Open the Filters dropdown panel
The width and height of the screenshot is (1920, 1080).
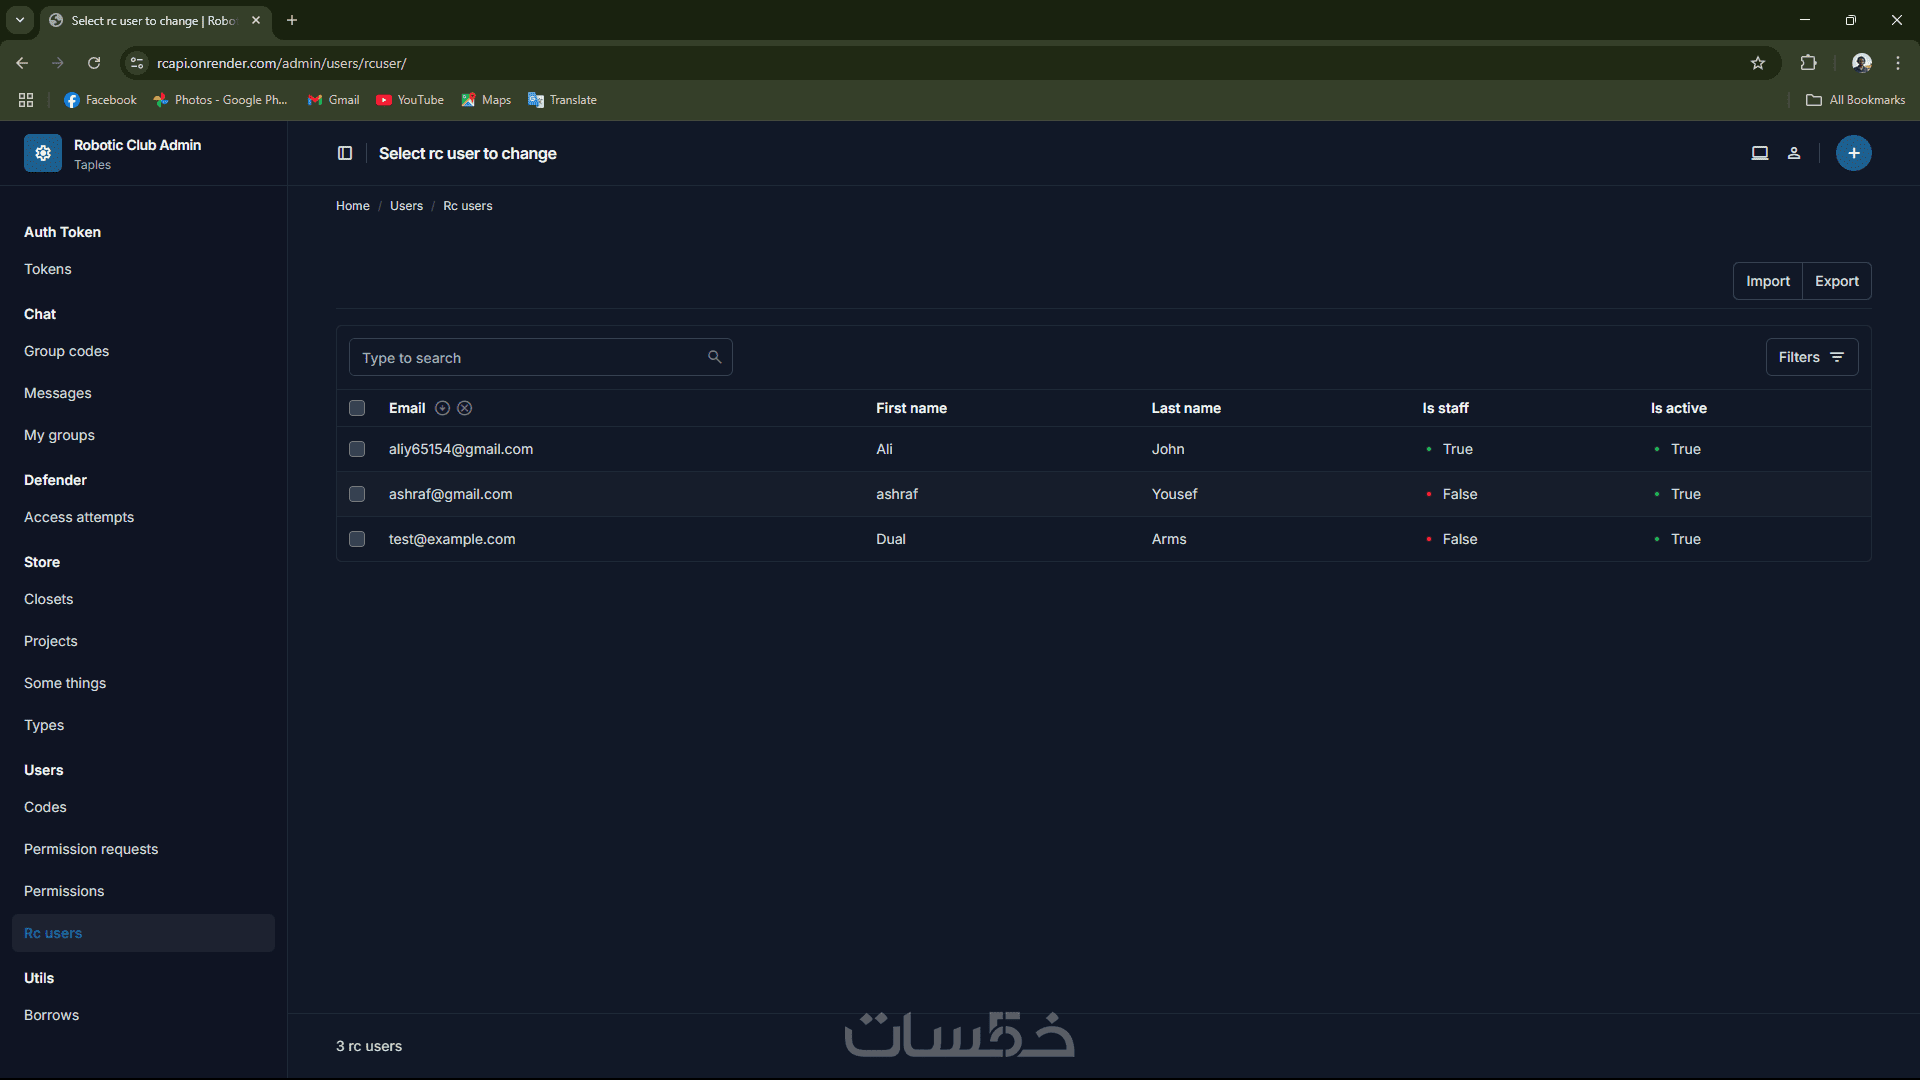coord(1811,357)
